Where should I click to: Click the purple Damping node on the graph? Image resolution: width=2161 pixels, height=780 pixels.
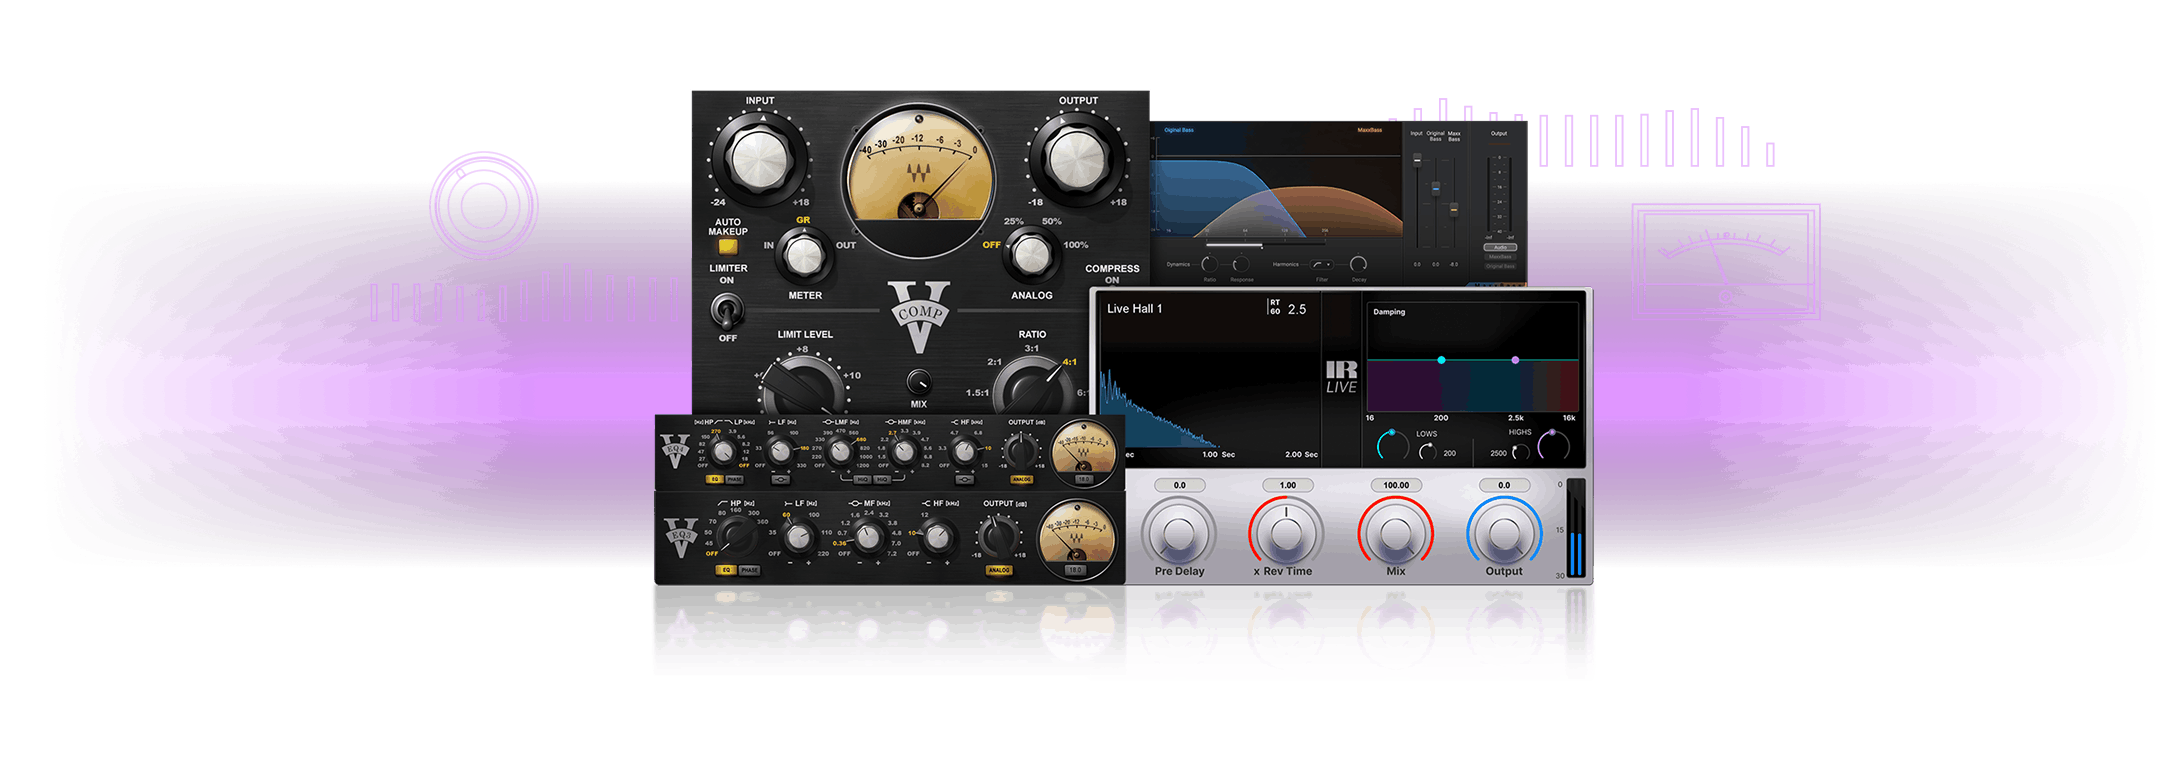tap(1515, 360)
